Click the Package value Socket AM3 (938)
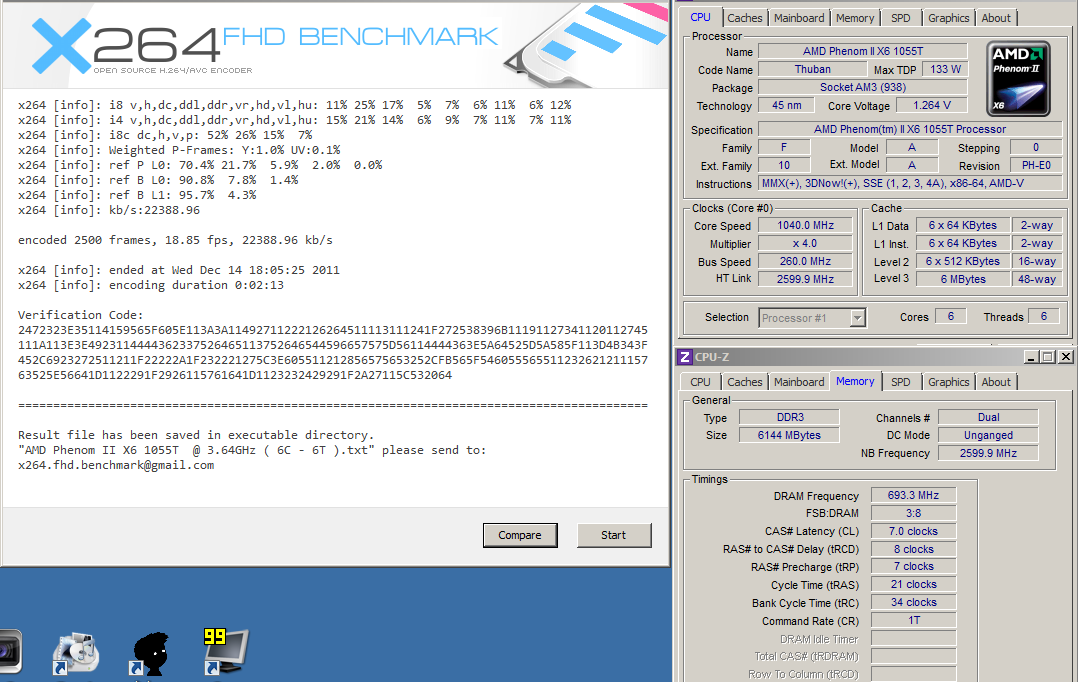This screenshot has width=1078, height=682. 863,87
